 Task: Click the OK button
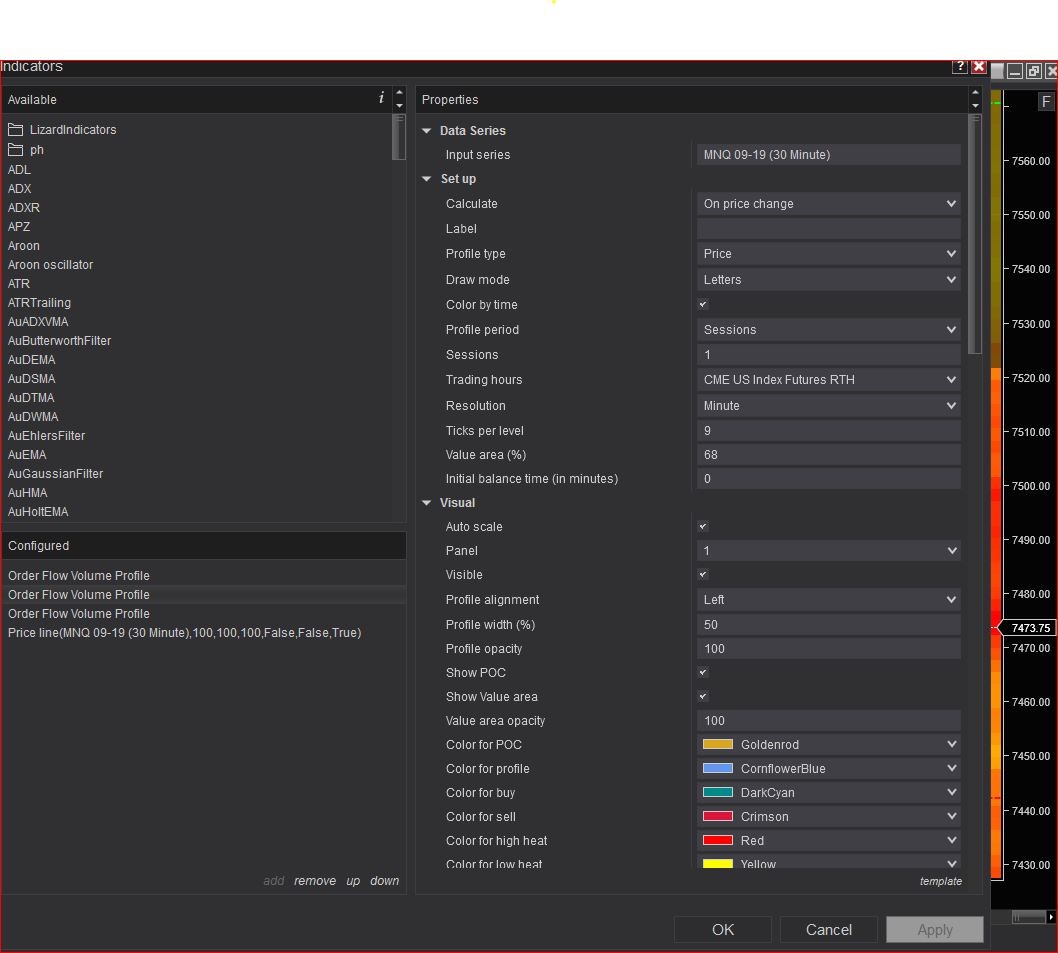point(723,930)
